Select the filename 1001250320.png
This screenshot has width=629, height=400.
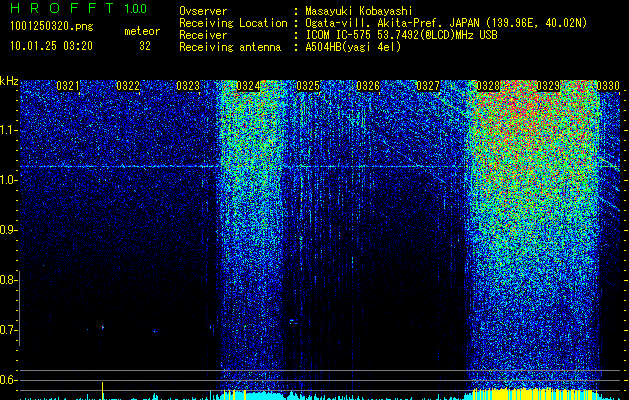(52, 27)
